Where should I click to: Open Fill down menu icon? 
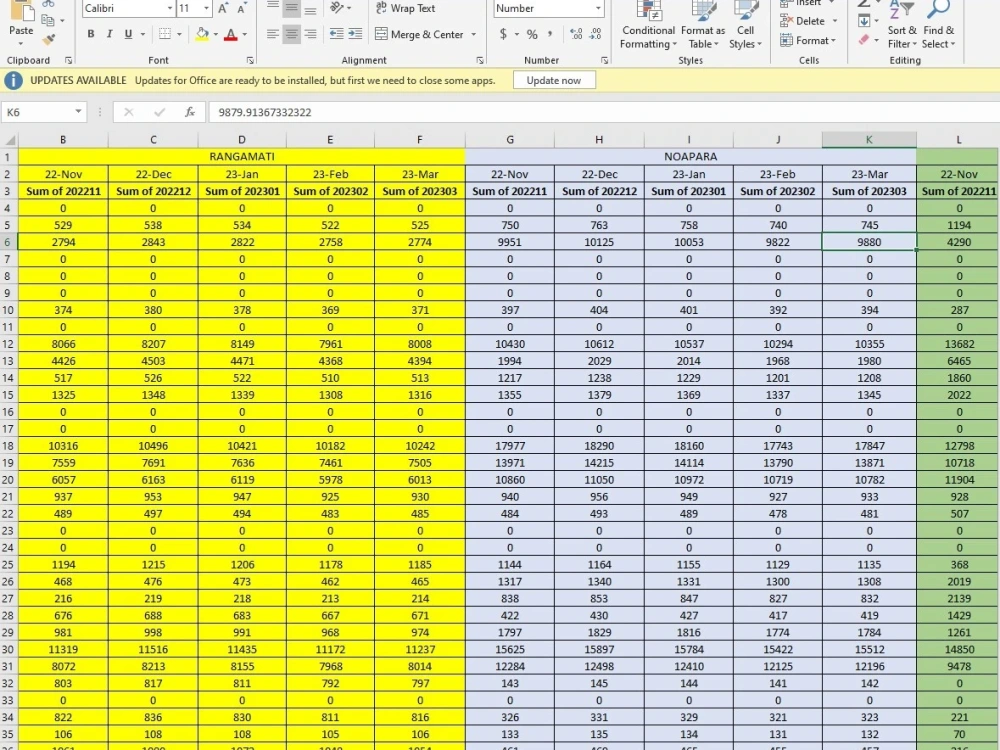tap(864, 21)
